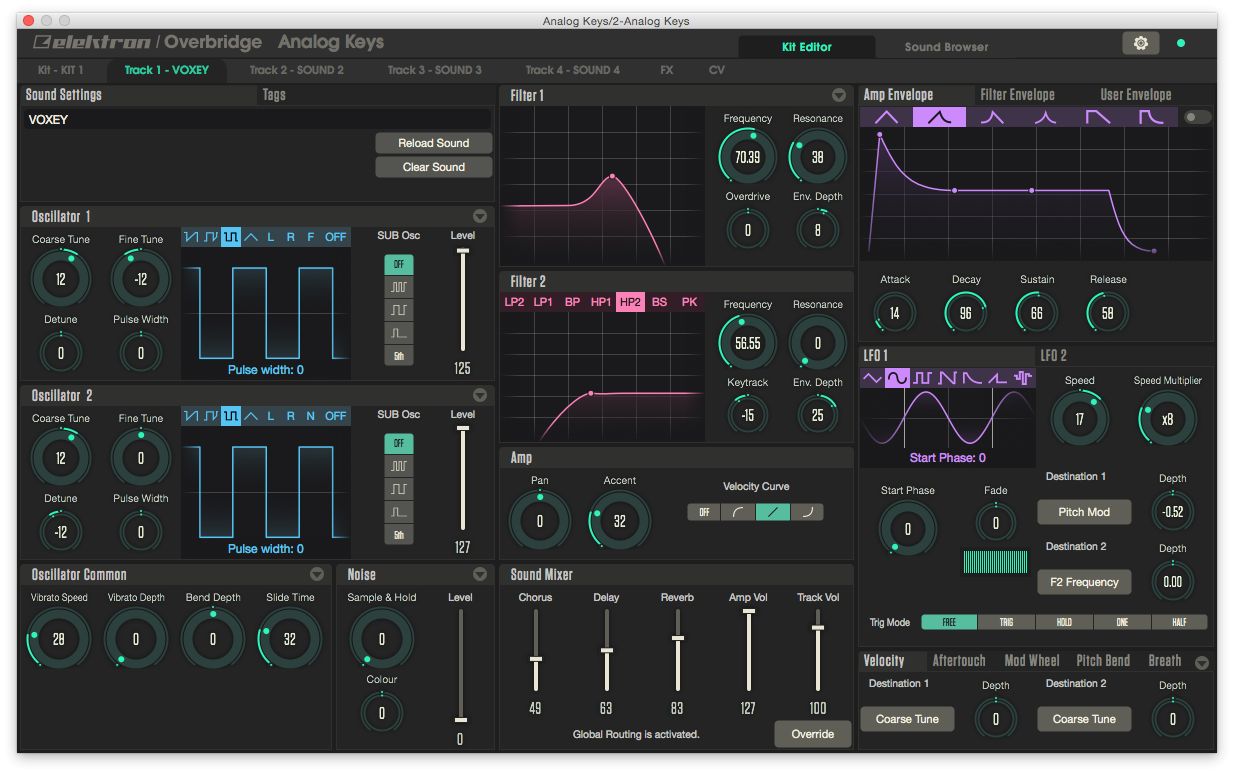Screen dimensions: 1234x774
Task: Open Oscillator Common options arrow
Action: tap(317, 574)
